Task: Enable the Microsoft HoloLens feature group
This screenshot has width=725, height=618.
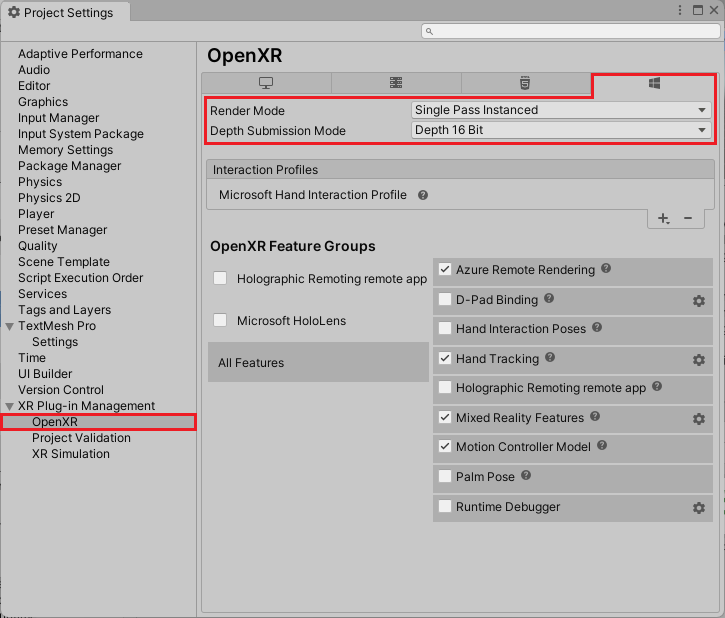Action: click(220, 320)
